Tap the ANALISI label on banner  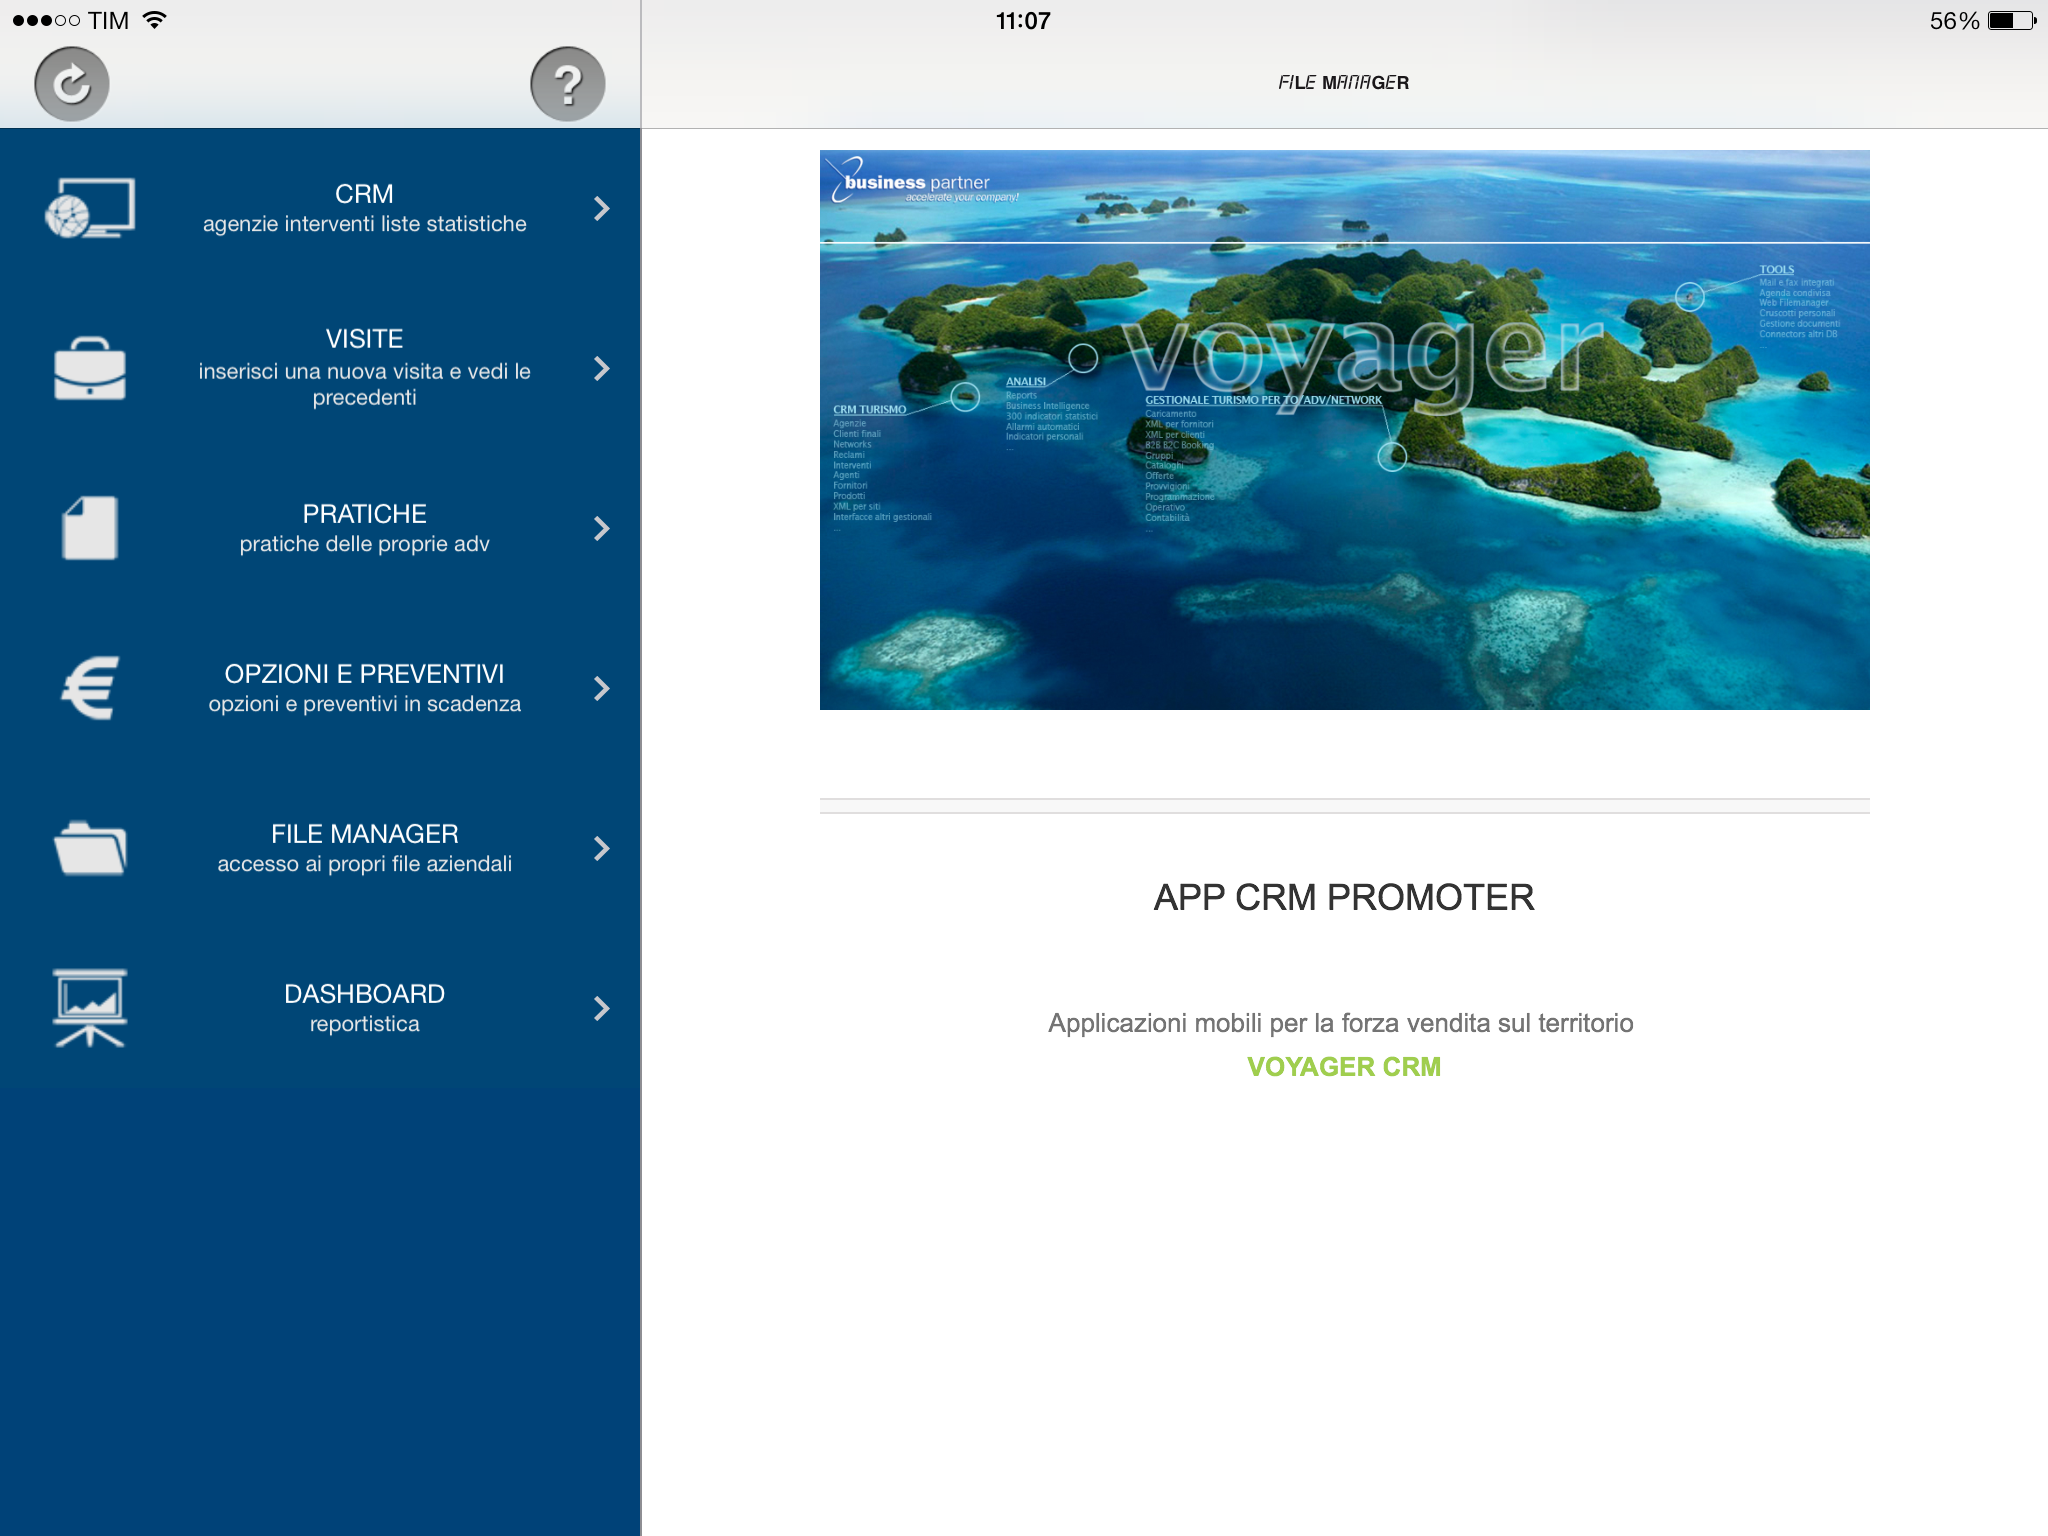[1026, 382]
